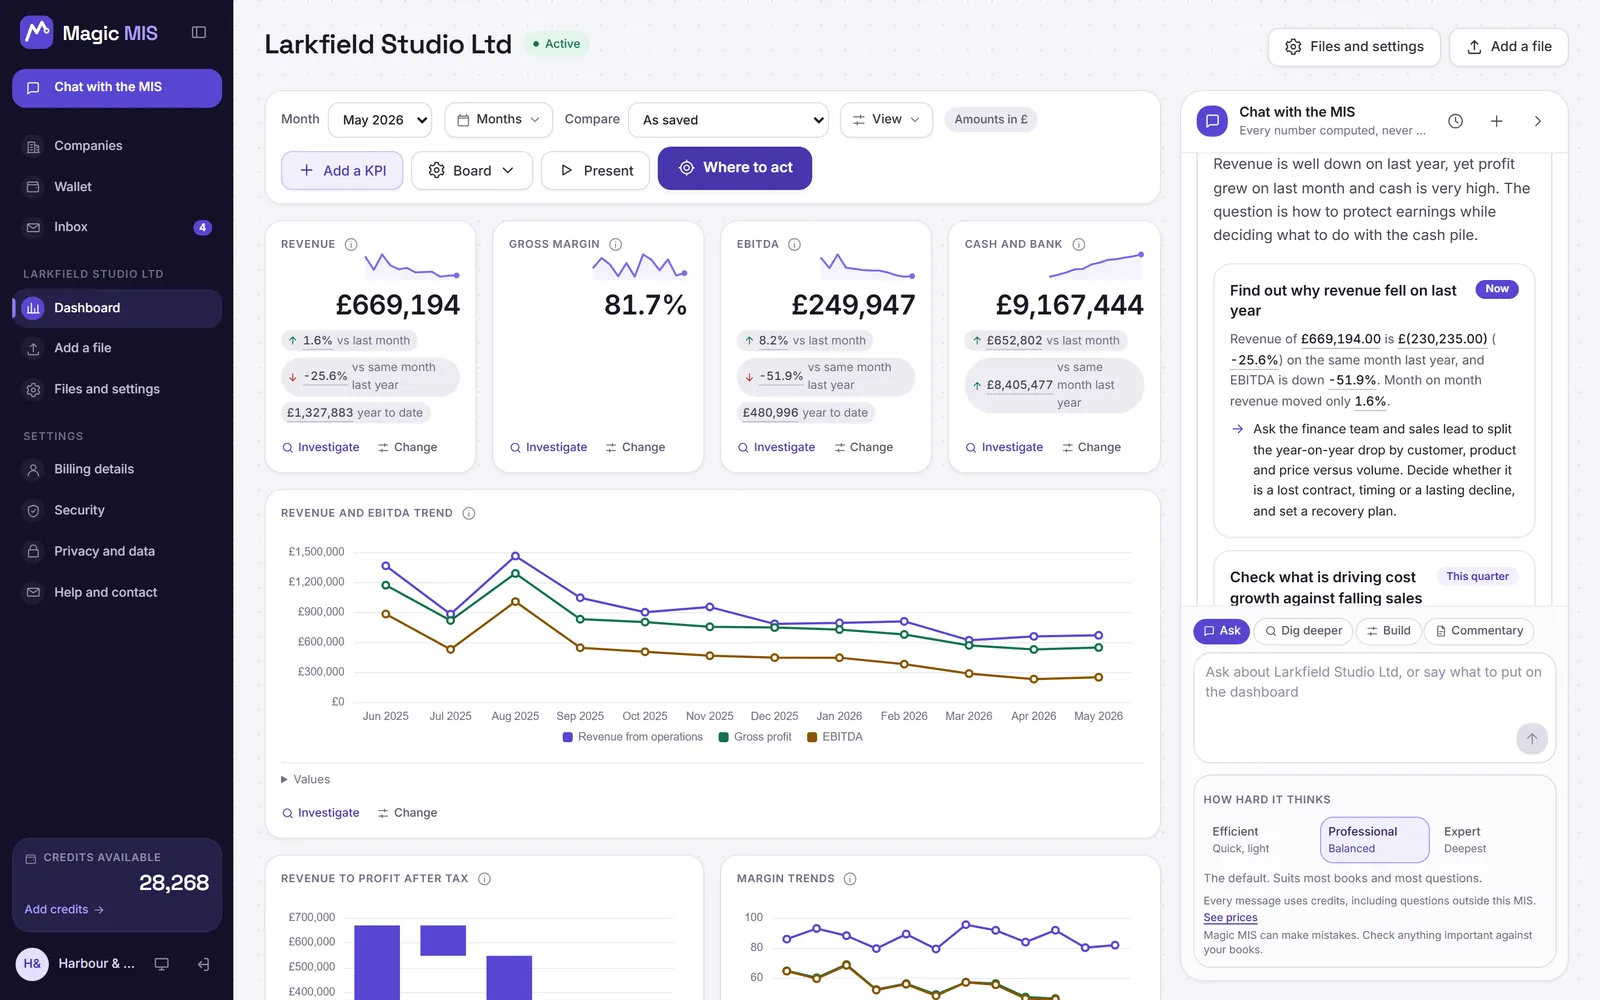
Task: Toggle the Revenue from operations legend swatch
Action: [x=568, y=737]
